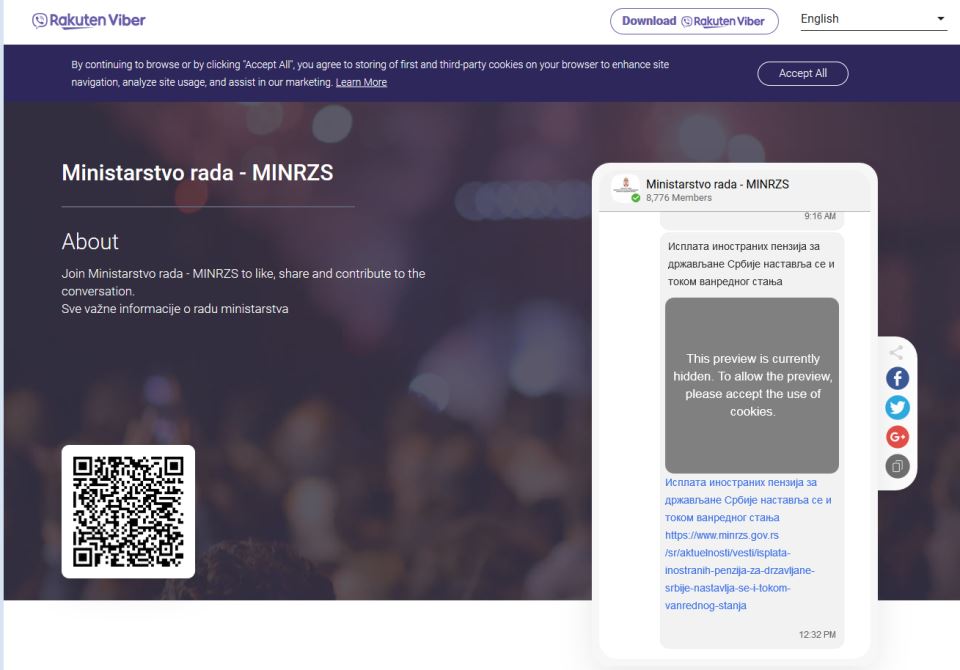
Task: Click the 9:16 AM message timestamp
Action: click(820, 216)
